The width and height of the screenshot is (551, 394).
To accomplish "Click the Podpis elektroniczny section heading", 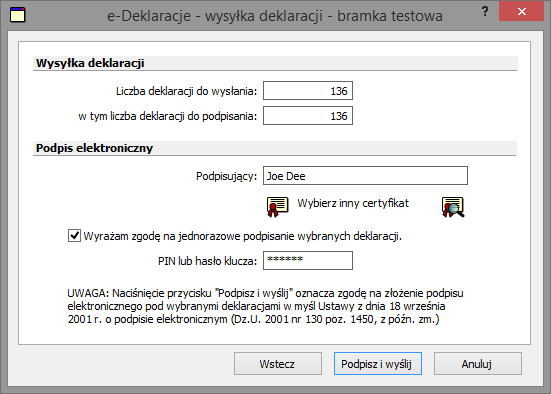I will pos(94,148).
